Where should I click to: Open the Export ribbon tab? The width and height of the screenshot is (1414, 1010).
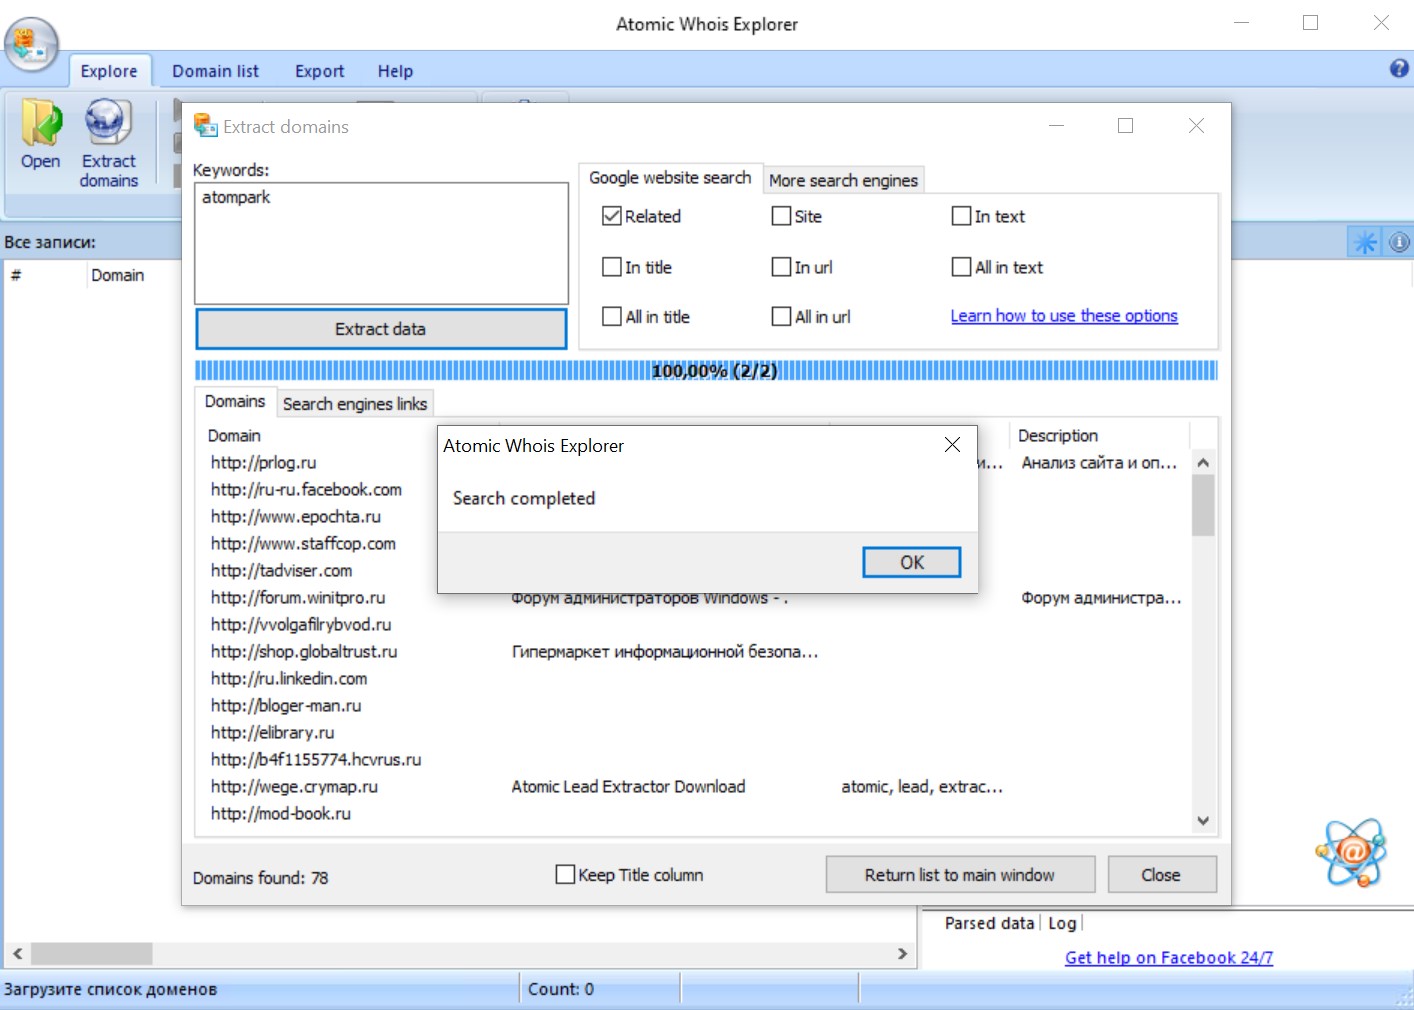319,71
